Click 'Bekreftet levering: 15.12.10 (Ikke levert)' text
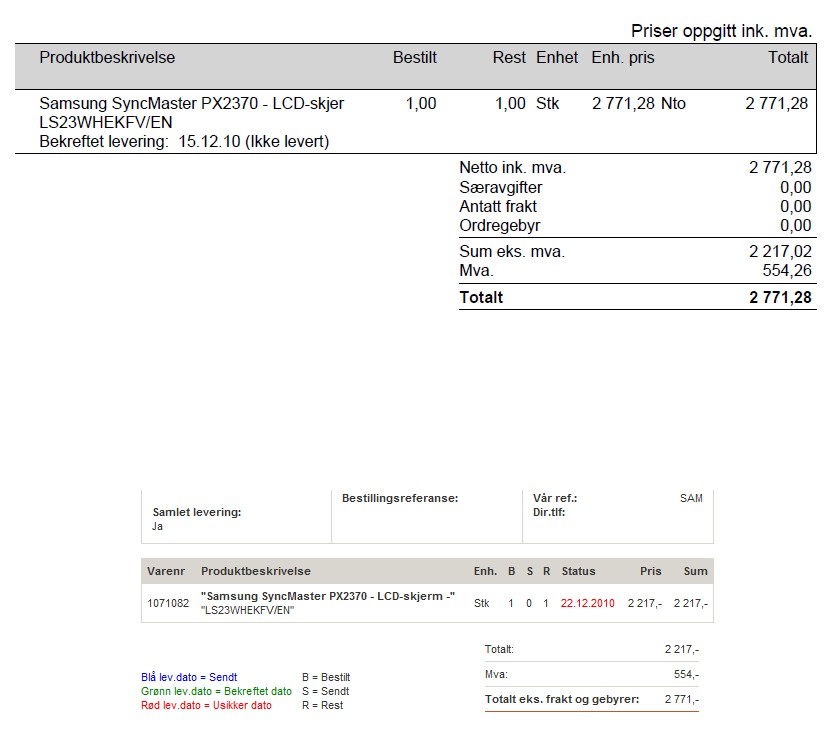Screen dimensions: 836x737 [x=184, y=141]
